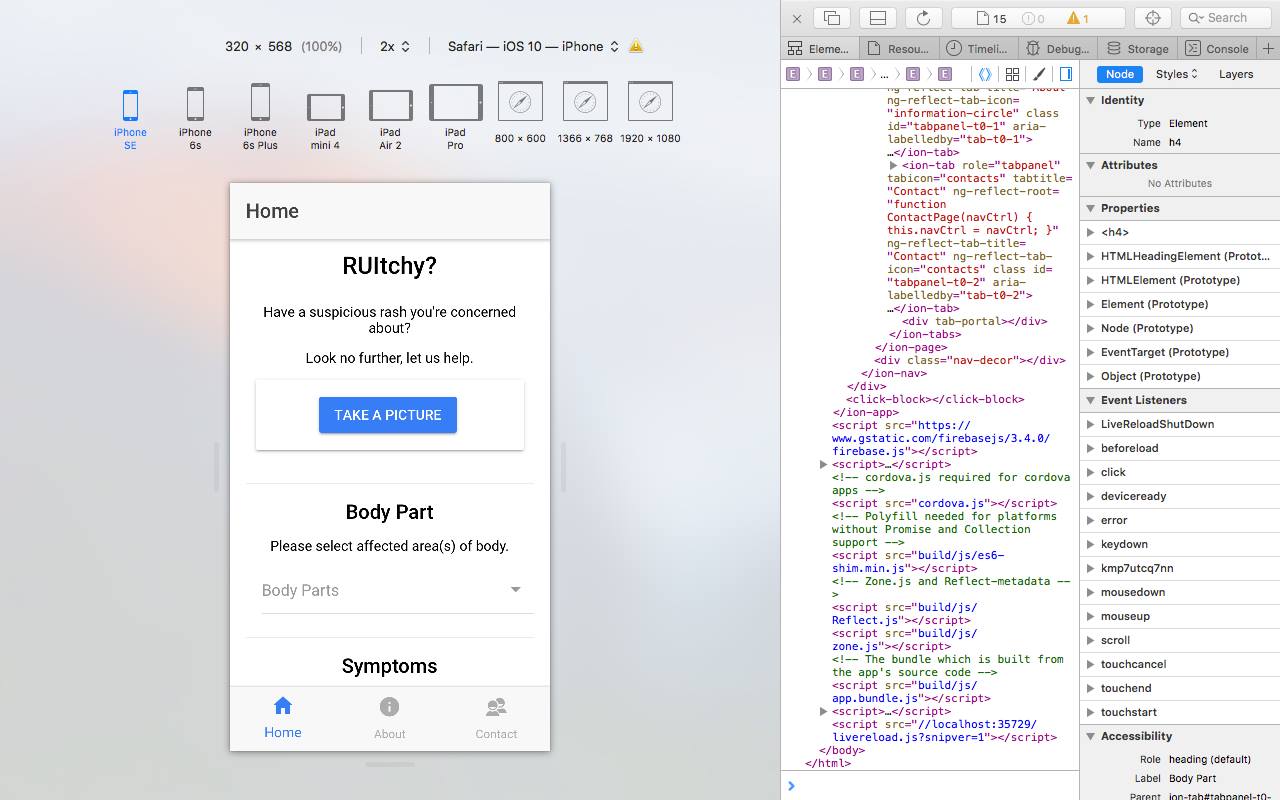Viewport: 1280px width, 800px height.
Task: Toggle the details sidebar icon
Action: point(1066,74)
